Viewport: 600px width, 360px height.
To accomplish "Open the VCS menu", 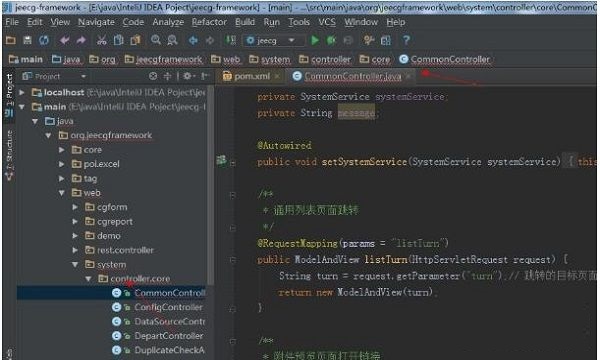I will tap(327, 22).
